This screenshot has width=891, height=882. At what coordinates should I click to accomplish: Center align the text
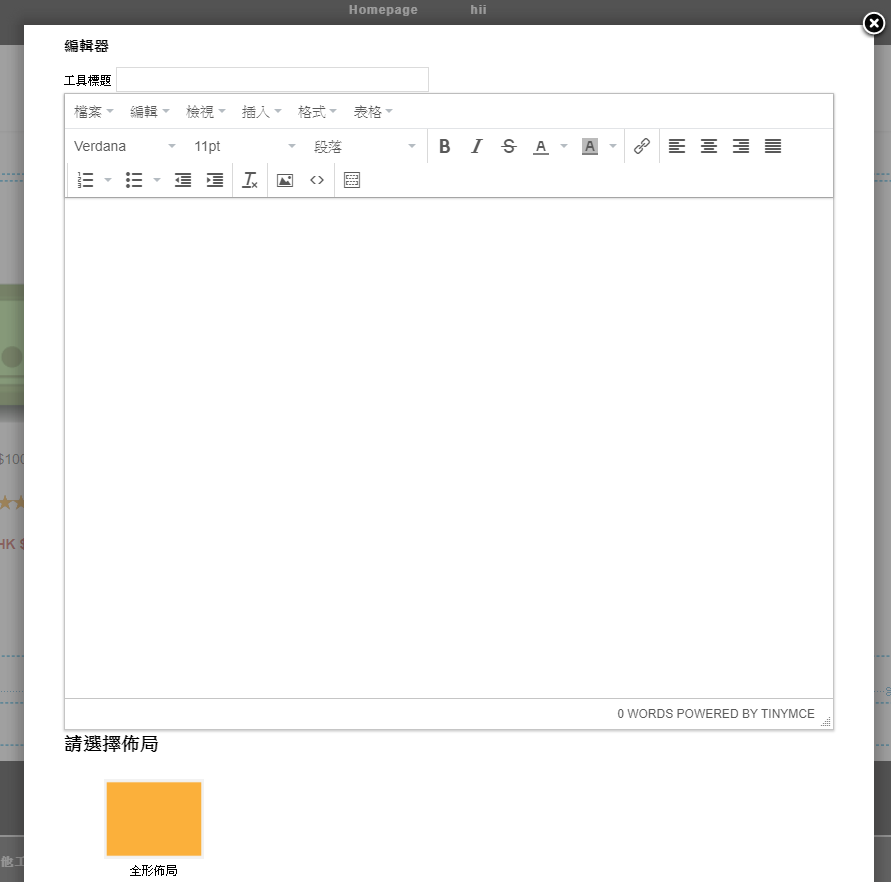(x=709, y=147)
